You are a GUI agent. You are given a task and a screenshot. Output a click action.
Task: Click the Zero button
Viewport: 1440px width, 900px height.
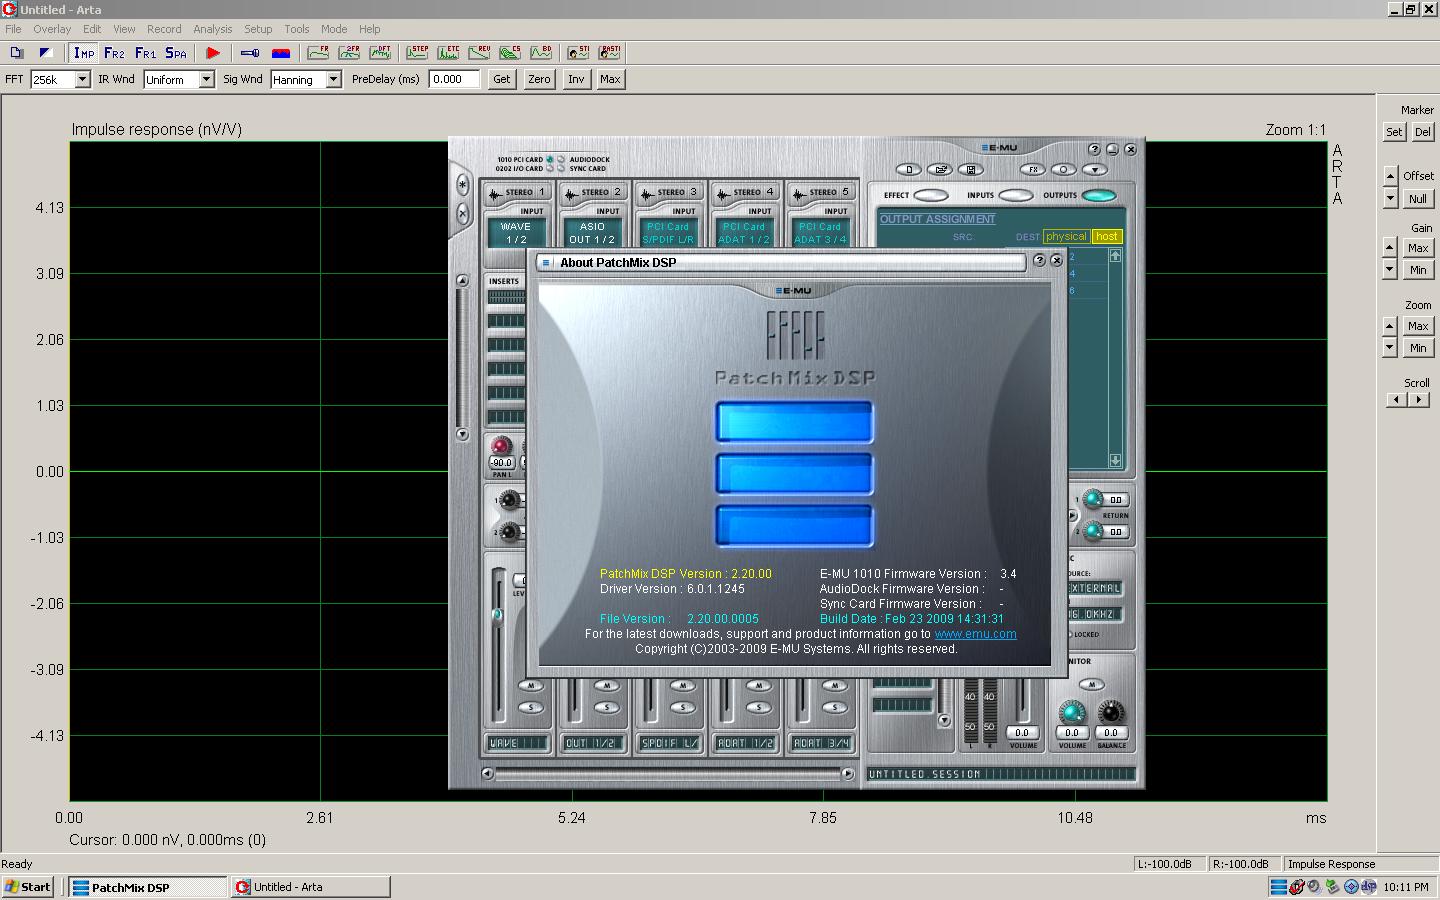pyautogui.click(x=539, y=79)
